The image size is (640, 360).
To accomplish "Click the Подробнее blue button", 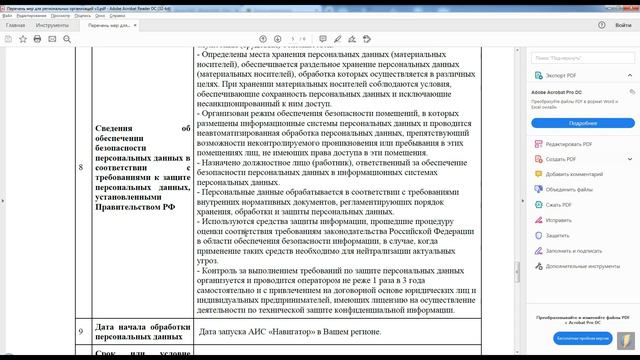I will [583, 123].
